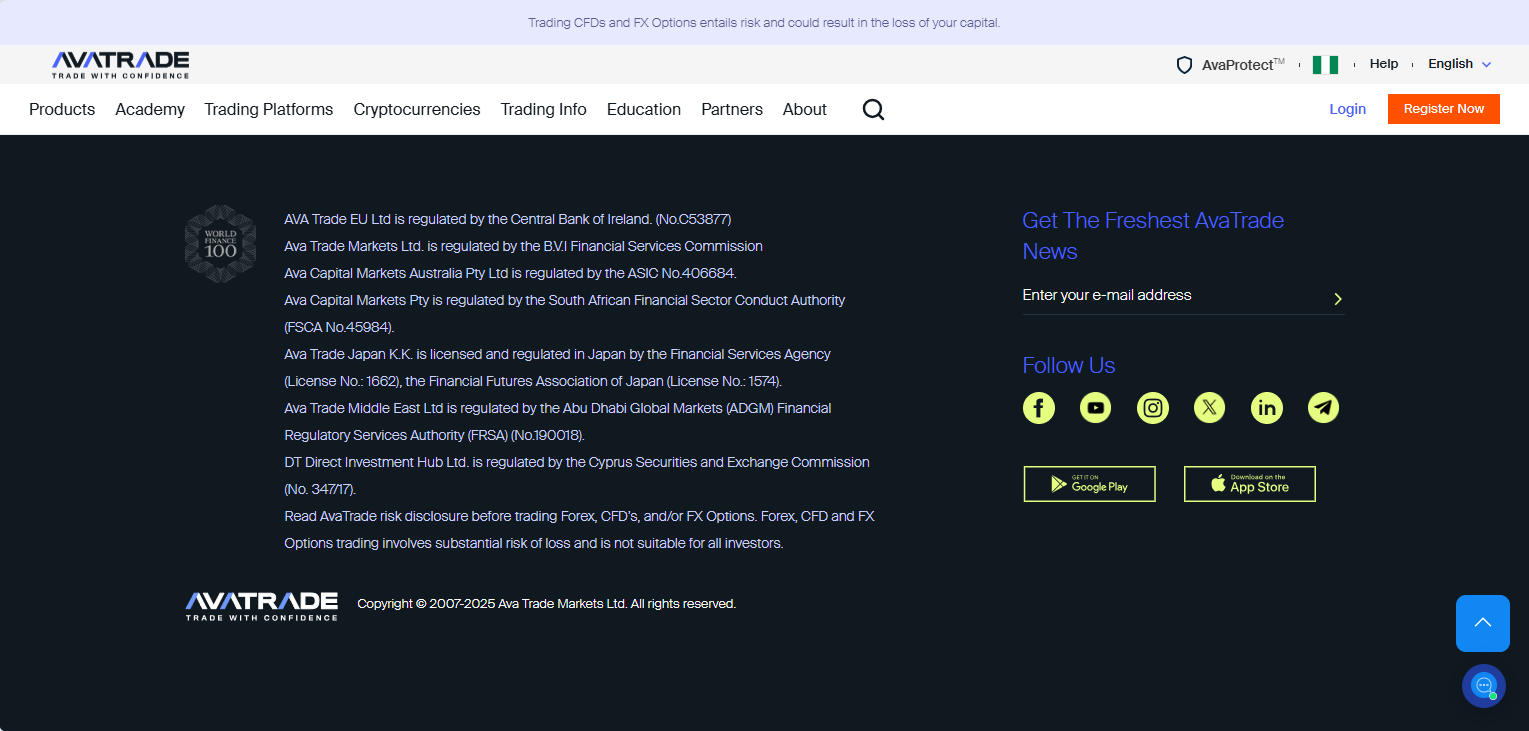Click the live chat bubble icon
This screenshot has height=731, width=1529.
[x=1483, y=686]
